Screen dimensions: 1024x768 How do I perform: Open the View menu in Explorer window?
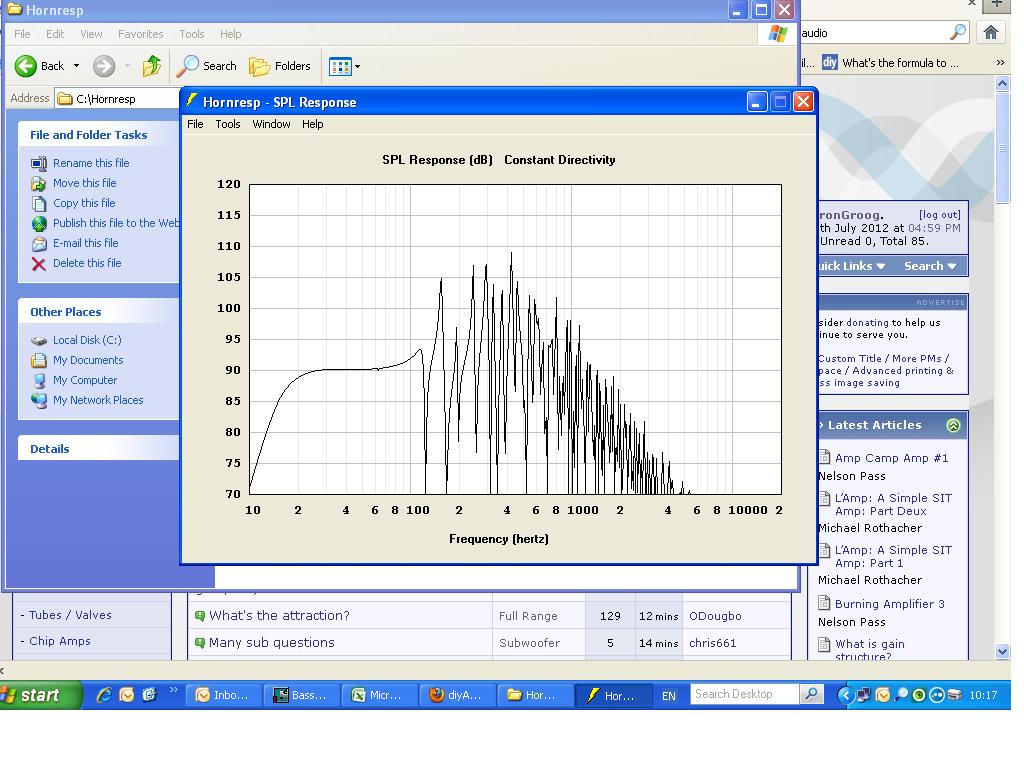91,34
